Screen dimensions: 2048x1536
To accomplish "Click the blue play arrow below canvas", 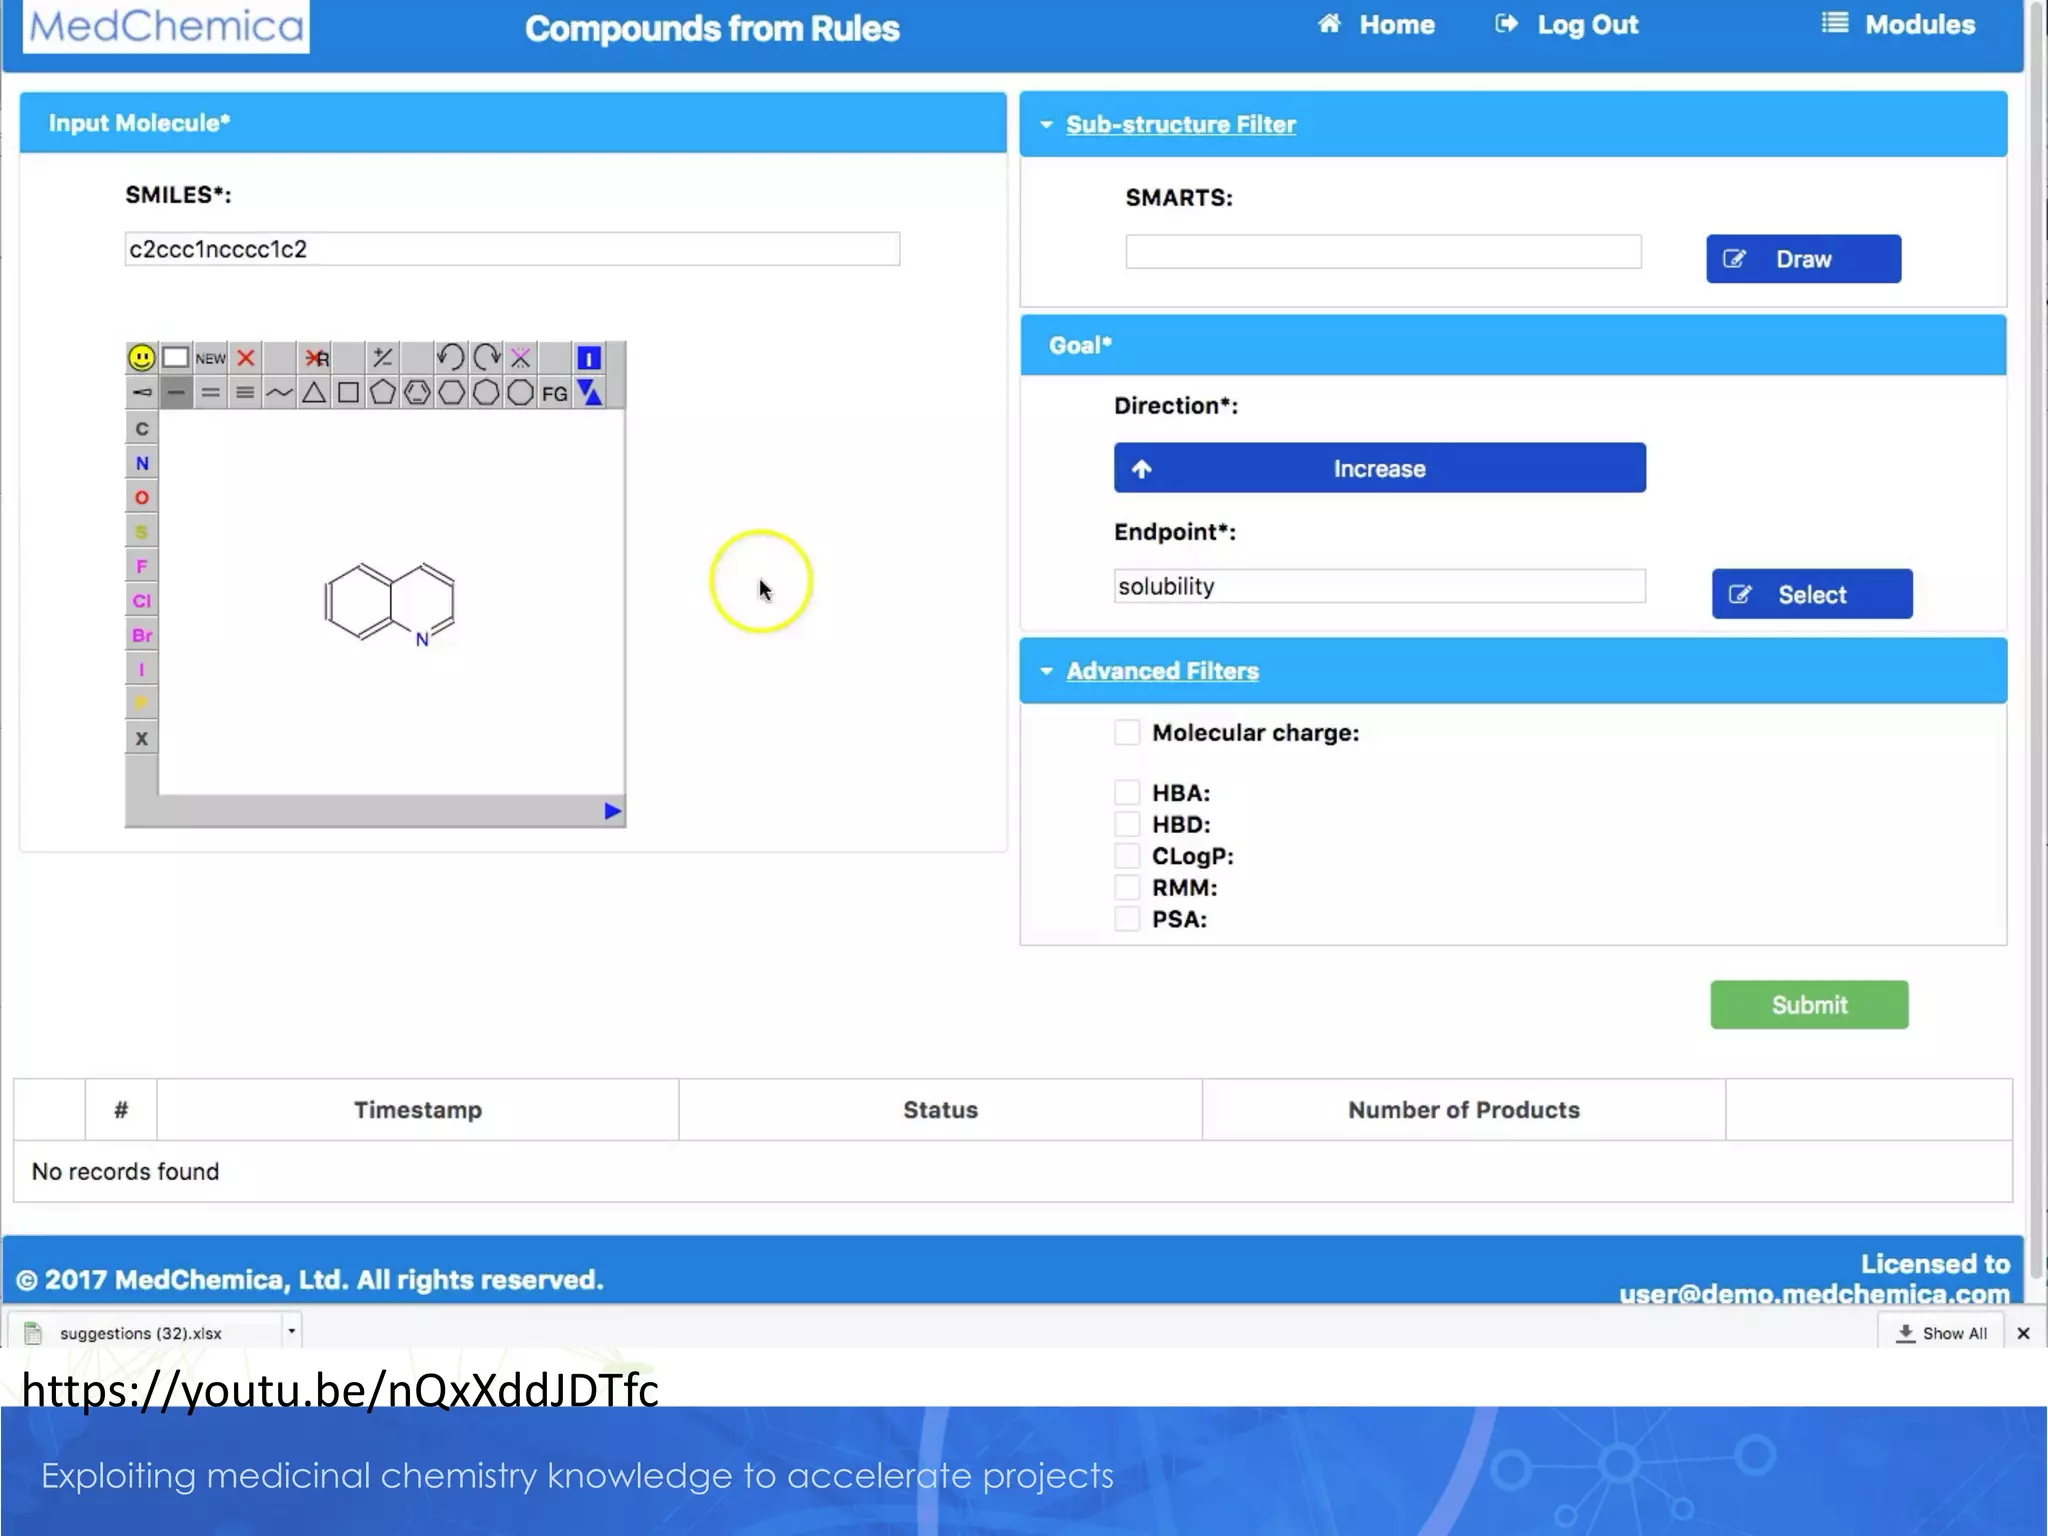I will (x=613, y=811).
